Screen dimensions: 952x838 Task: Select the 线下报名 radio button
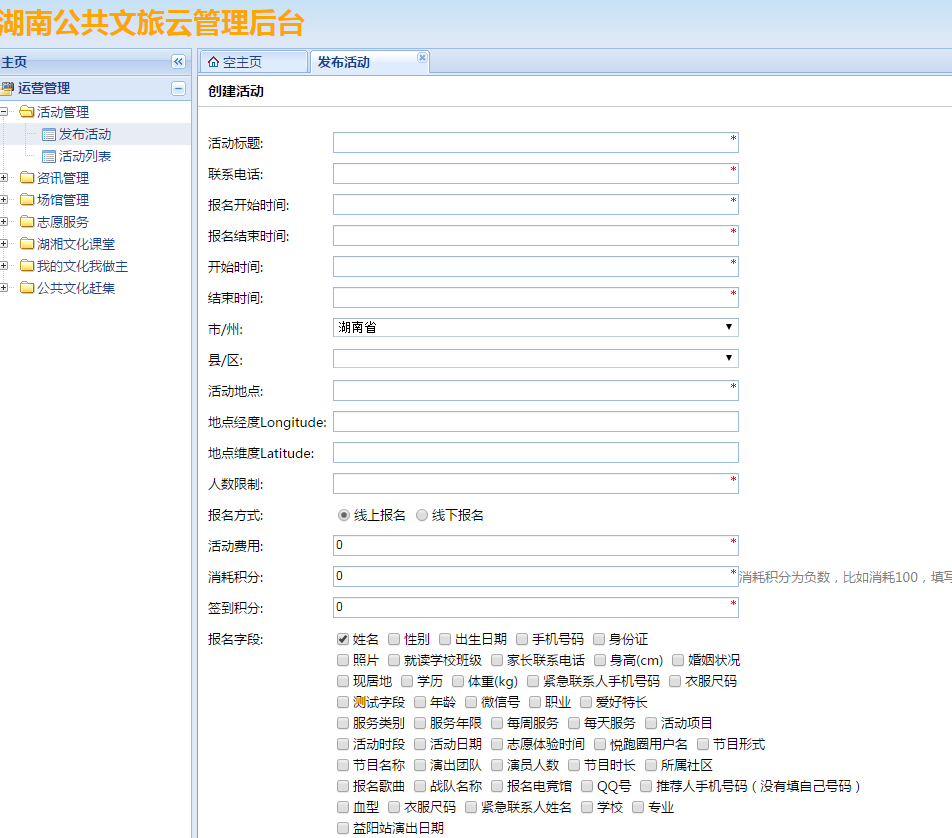pos(422,515)
